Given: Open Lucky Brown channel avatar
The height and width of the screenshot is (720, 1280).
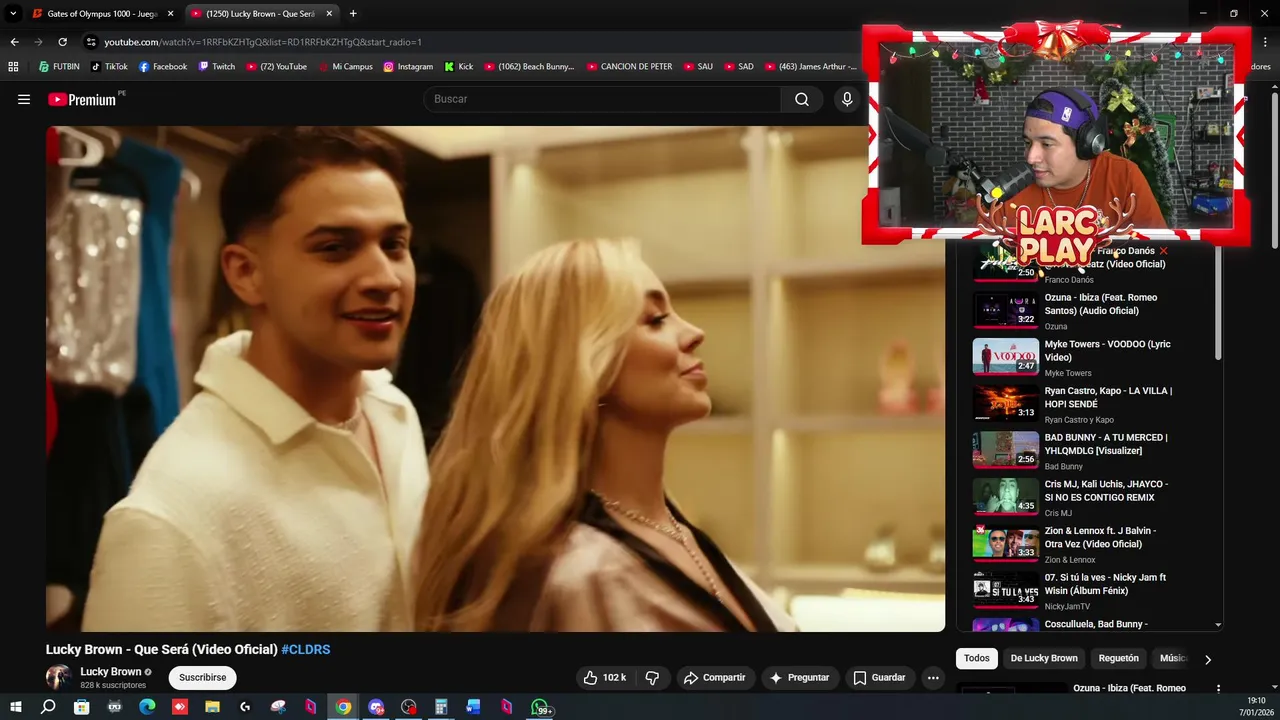Looking at the screenshot, I should point(58,678).
